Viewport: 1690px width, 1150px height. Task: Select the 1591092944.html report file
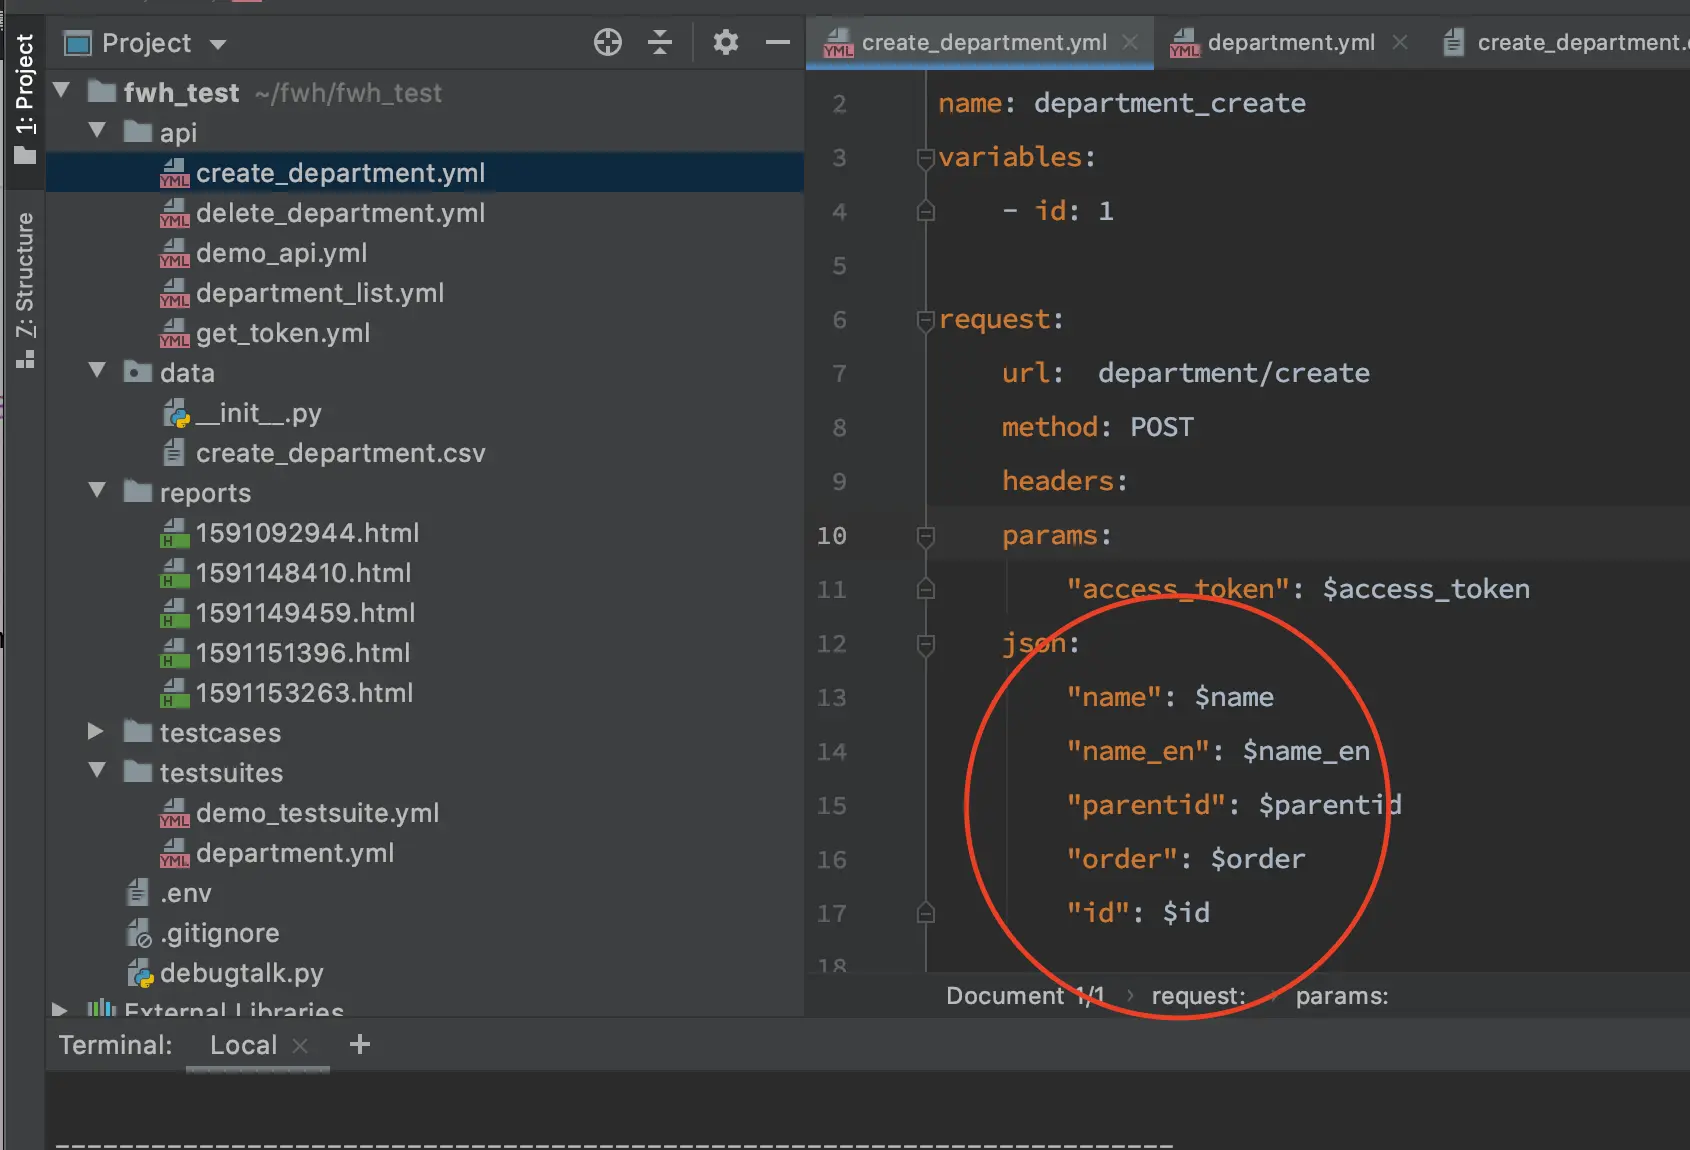click(x=307, y=533)
